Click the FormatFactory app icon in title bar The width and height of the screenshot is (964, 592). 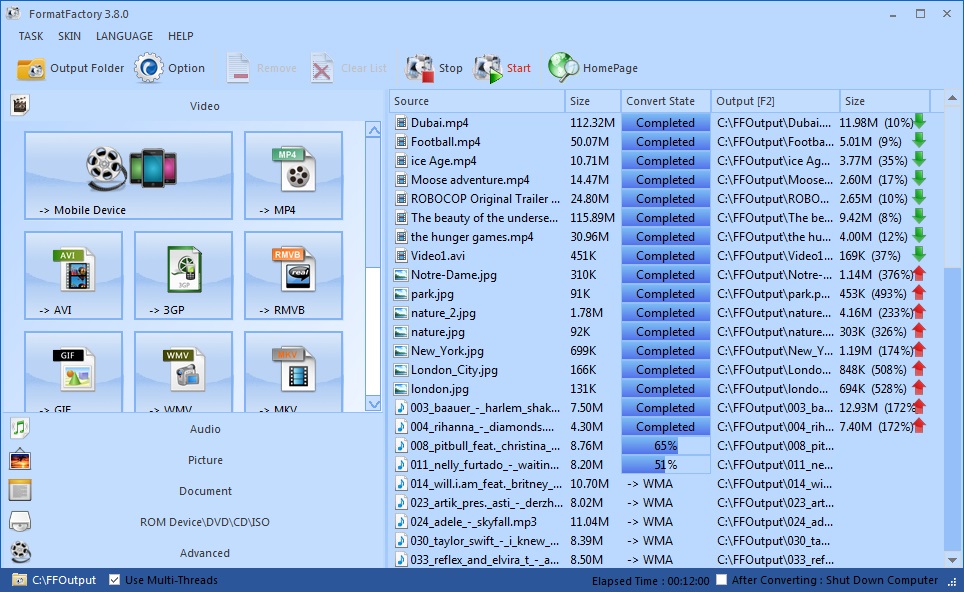(x=13, y=13)
